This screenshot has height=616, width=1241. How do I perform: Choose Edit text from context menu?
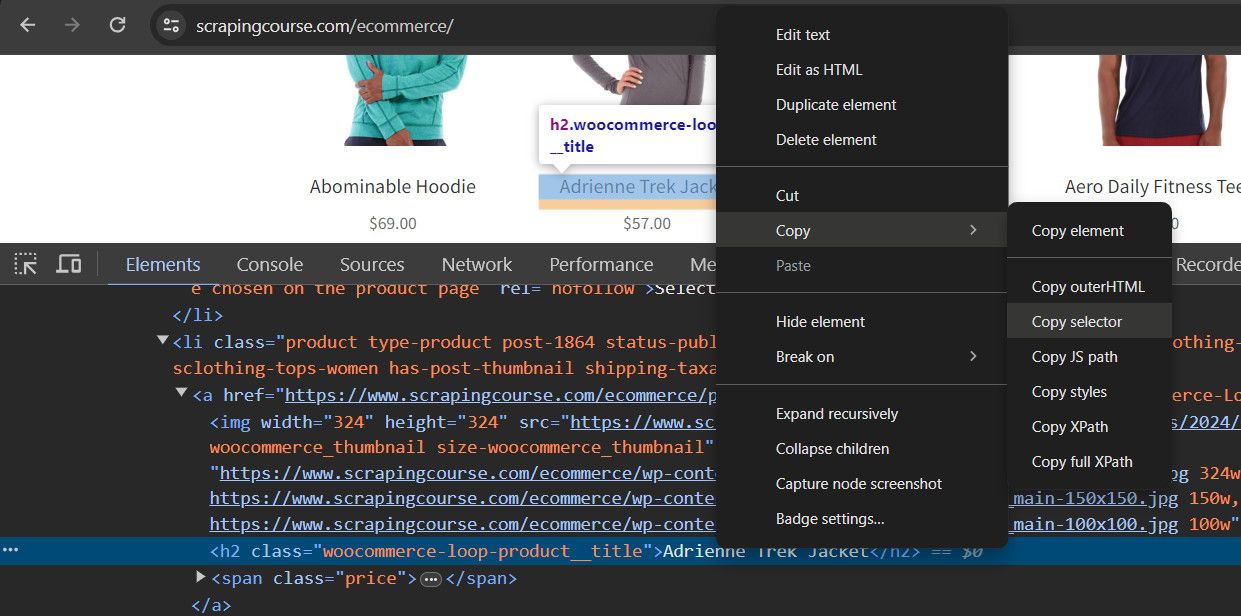point(862,35)
